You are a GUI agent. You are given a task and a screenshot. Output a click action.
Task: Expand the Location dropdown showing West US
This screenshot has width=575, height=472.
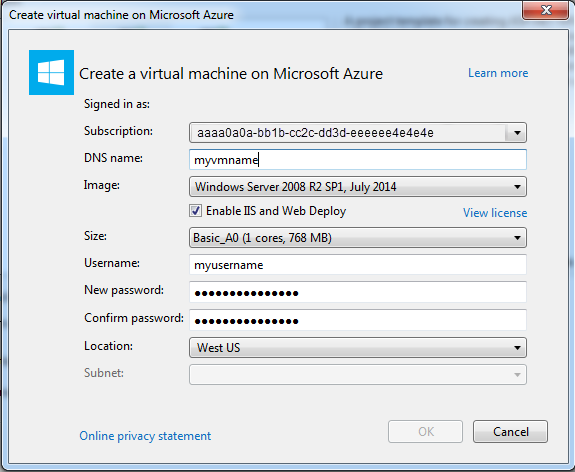[358, 347]
